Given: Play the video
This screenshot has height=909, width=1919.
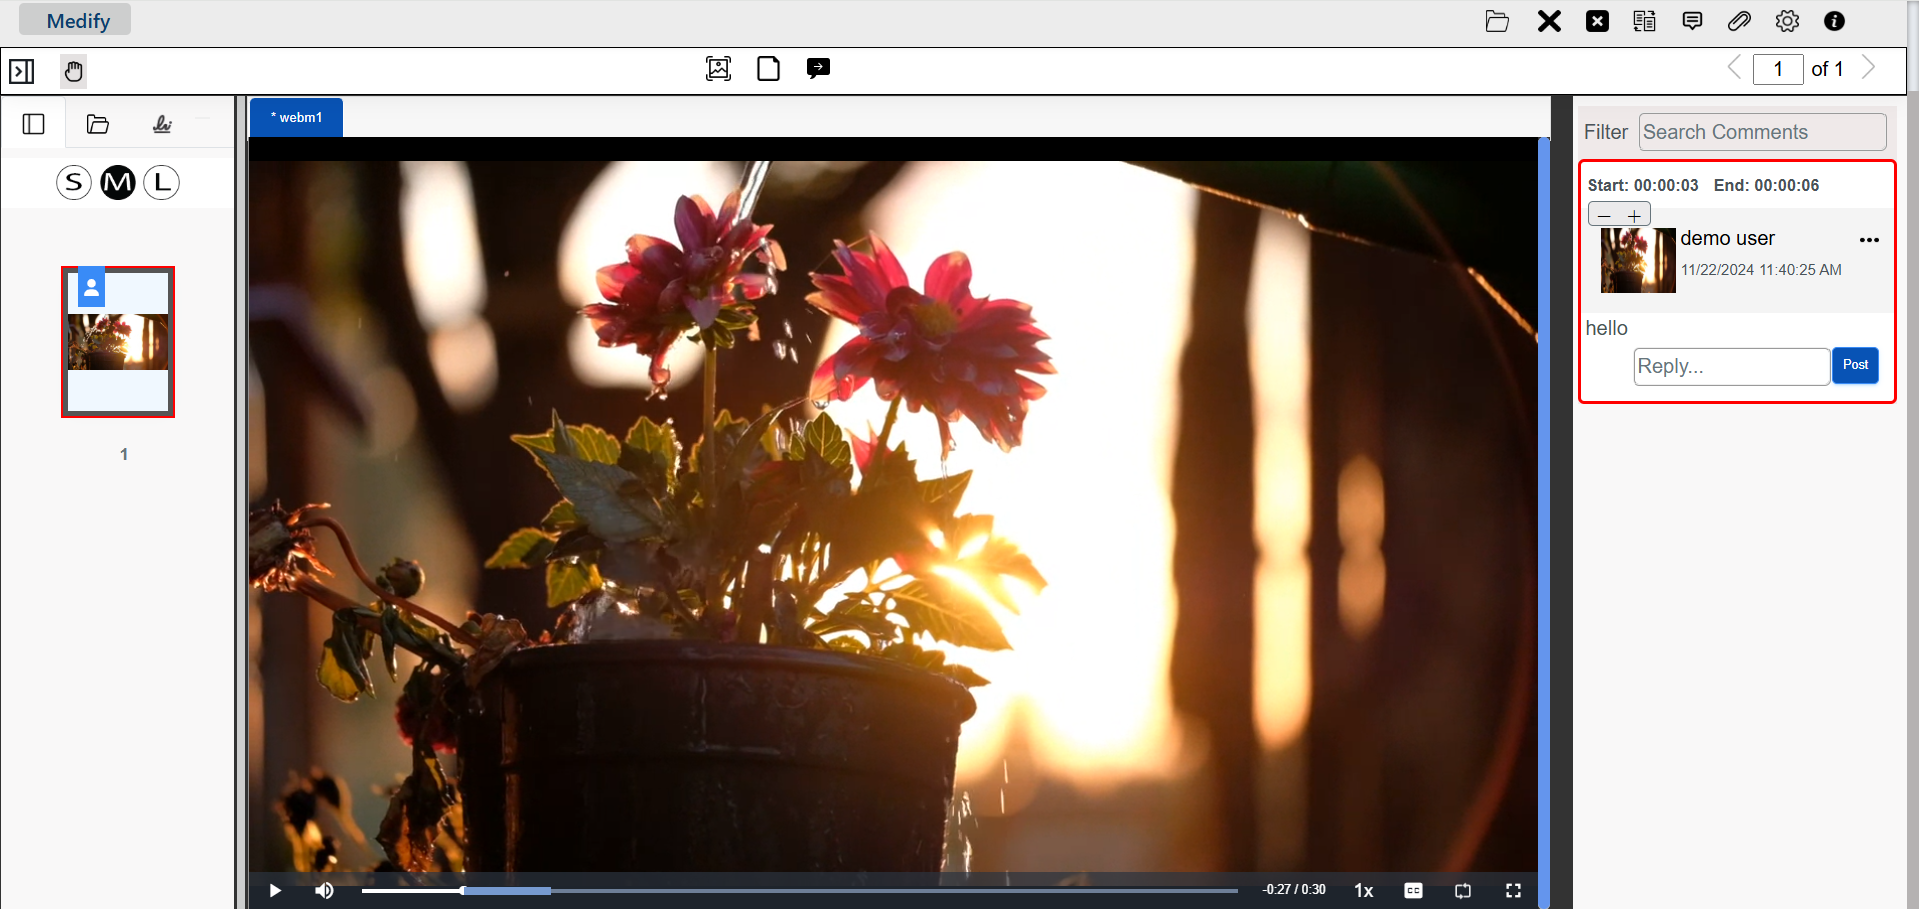Looking at the screenshot, I should point(275,890).
